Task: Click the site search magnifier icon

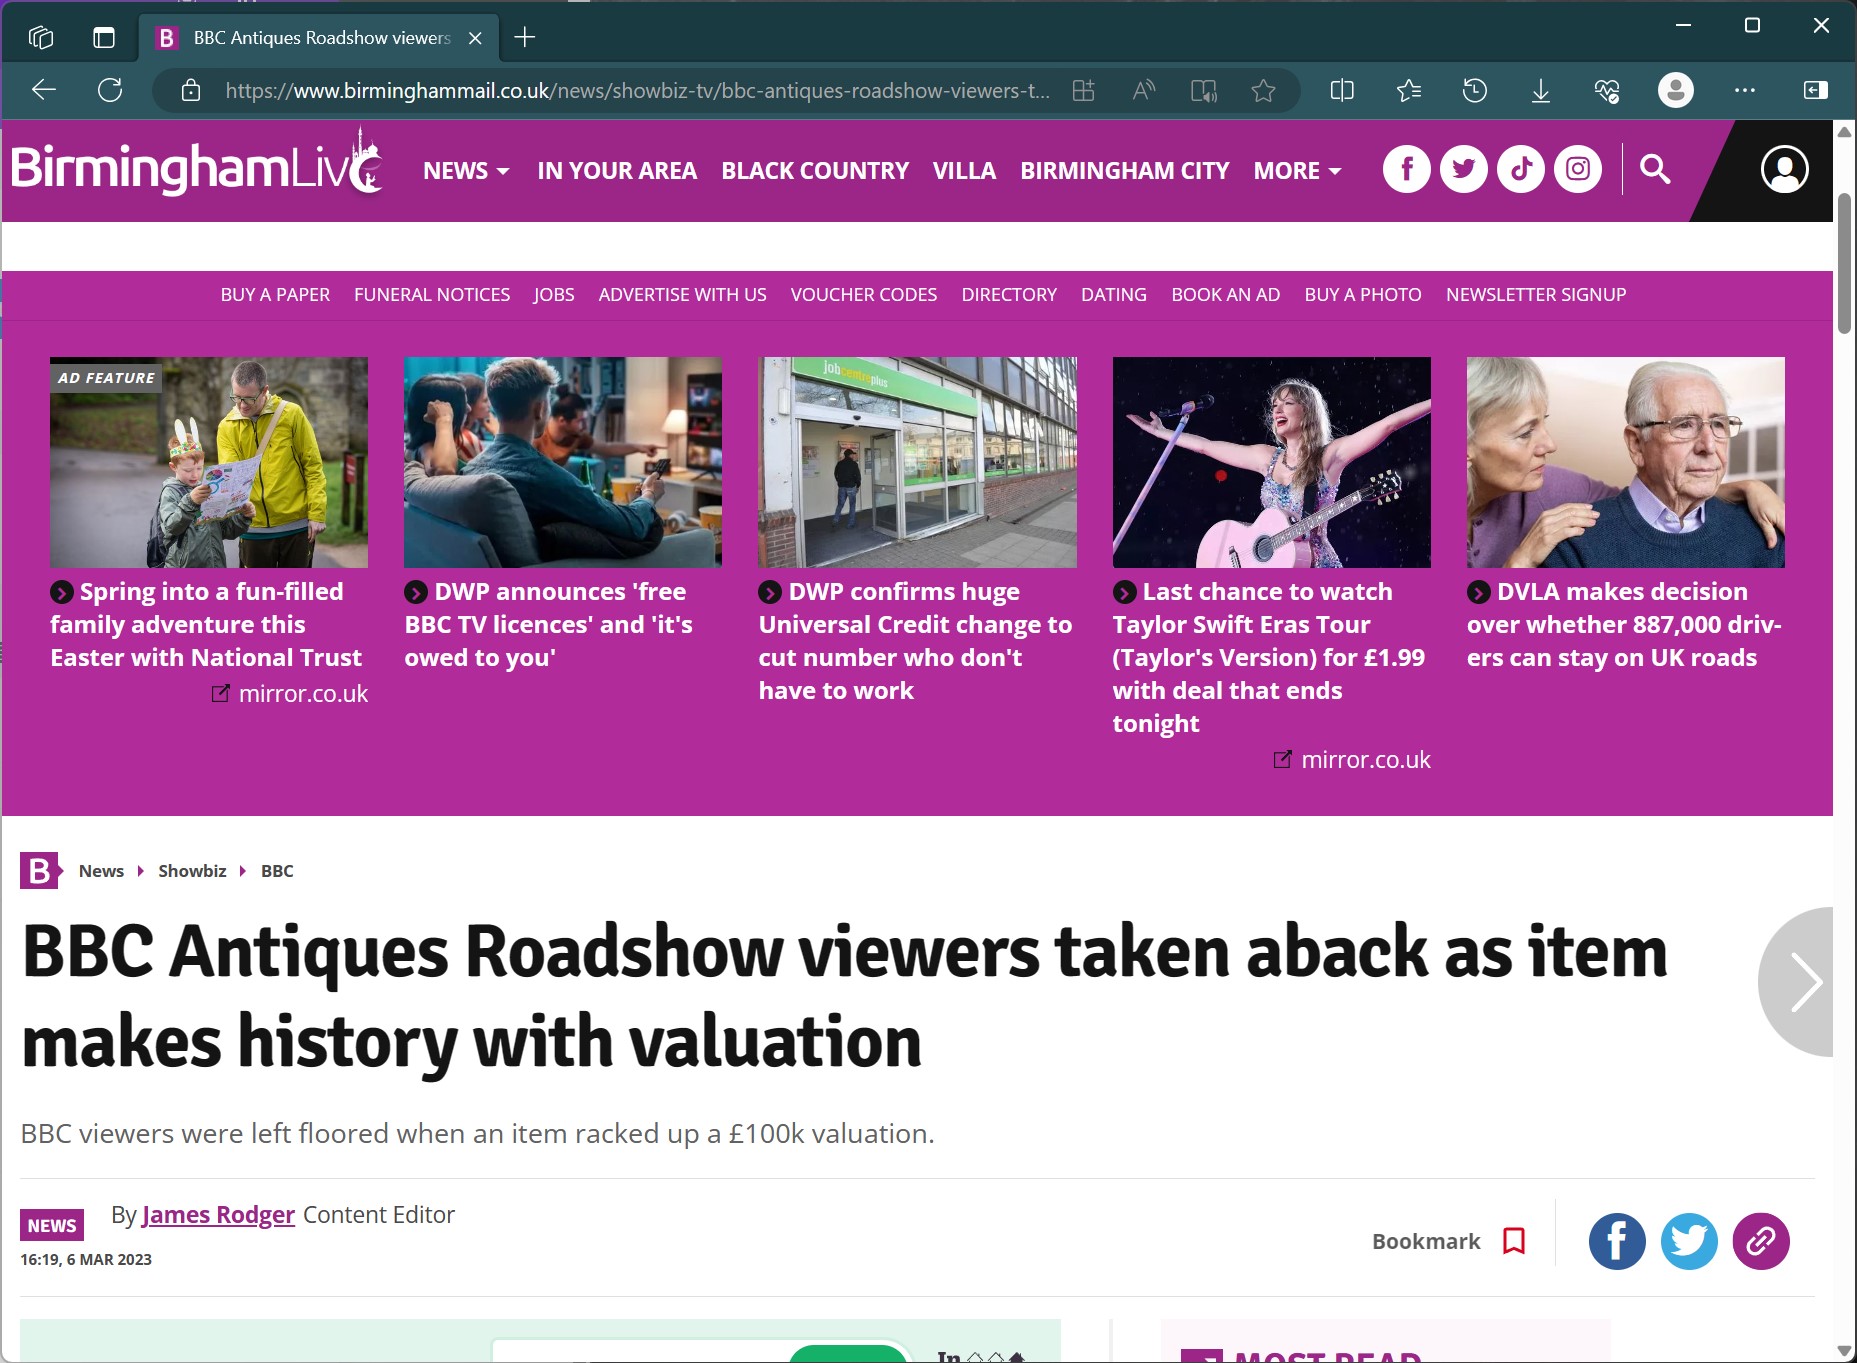Action: [x=1655, y=169]
